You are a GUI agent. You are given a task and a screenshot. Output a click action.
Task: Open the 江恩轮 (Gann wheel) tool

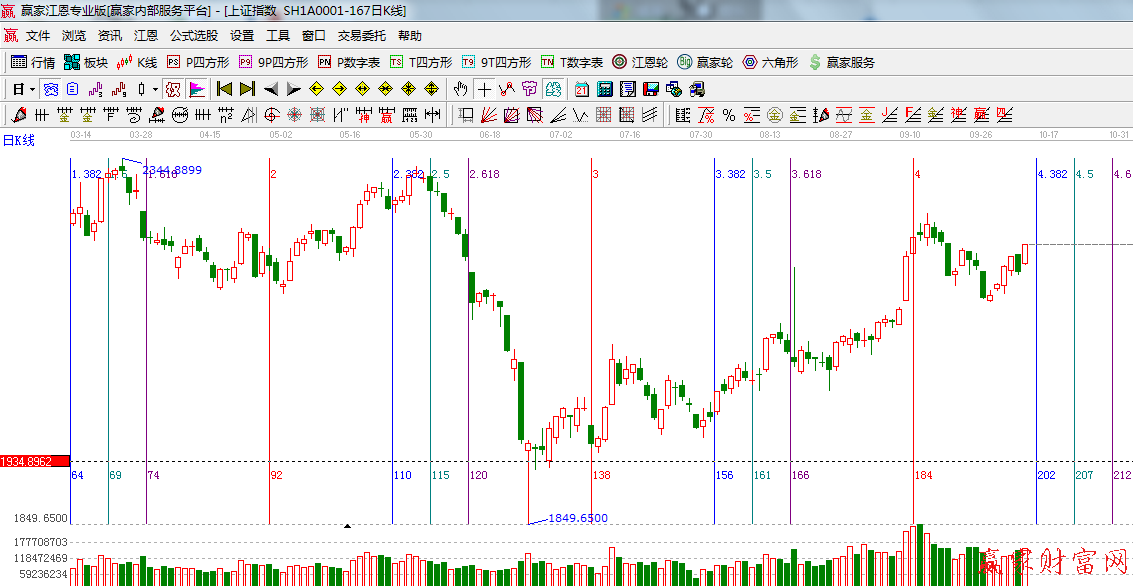(x=643, y=62)
